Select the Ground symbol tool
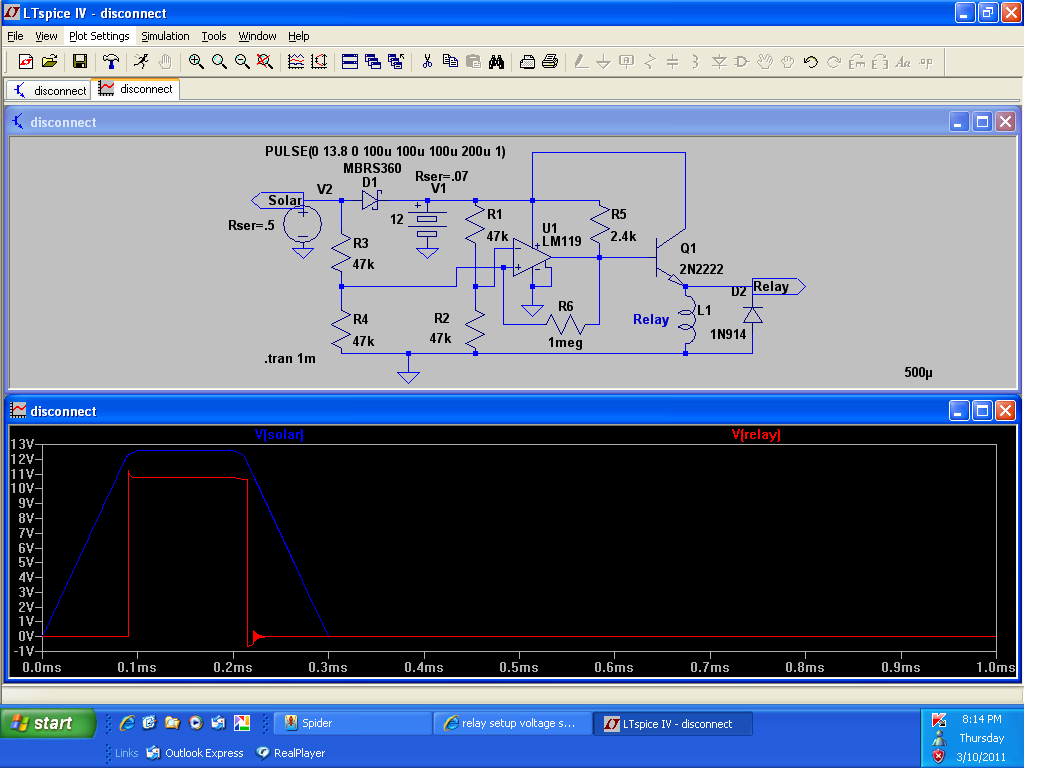 603,62
